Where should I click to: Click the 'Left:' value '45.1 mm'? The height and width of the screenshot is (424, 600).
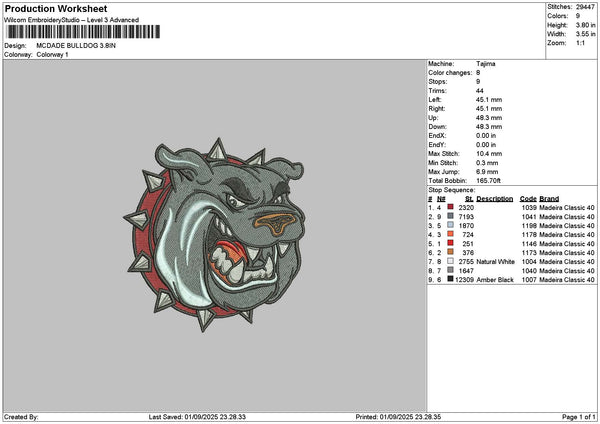pos(489,100)
